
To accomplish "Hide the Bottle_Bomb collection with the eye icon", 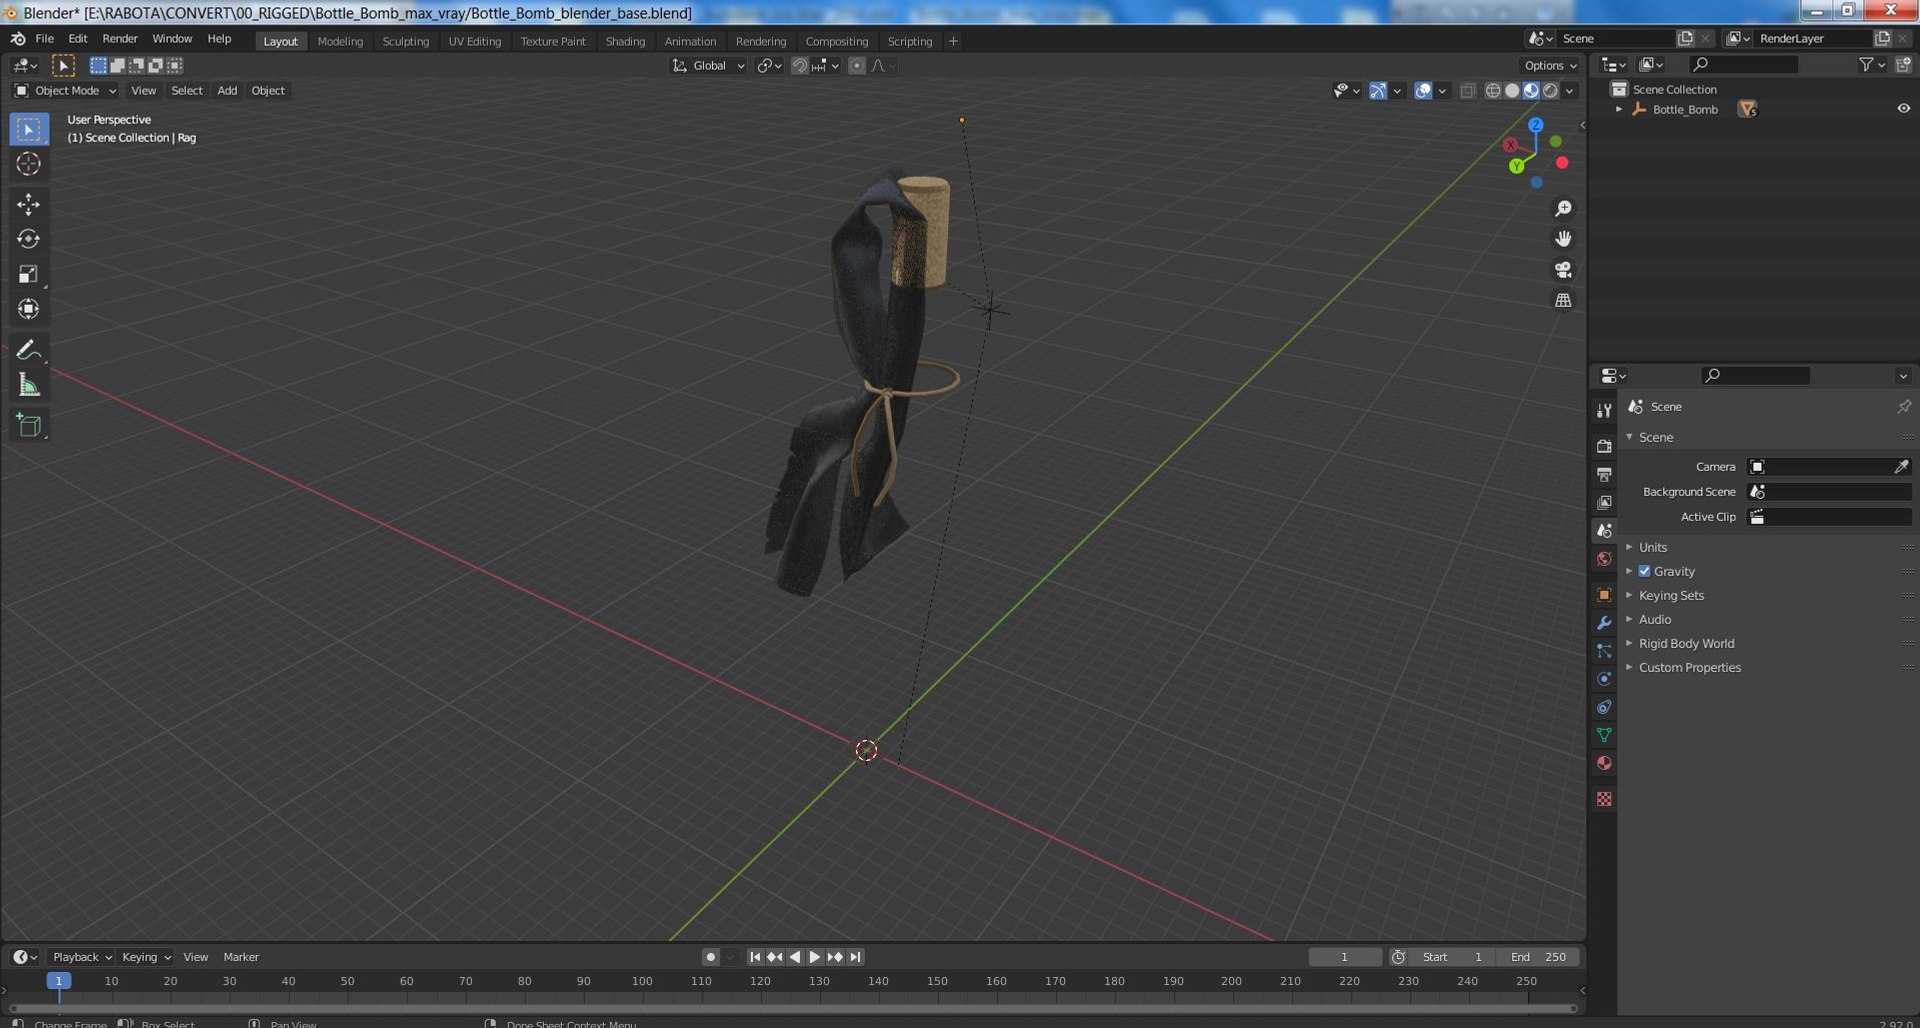I will tap(1903, 109).
